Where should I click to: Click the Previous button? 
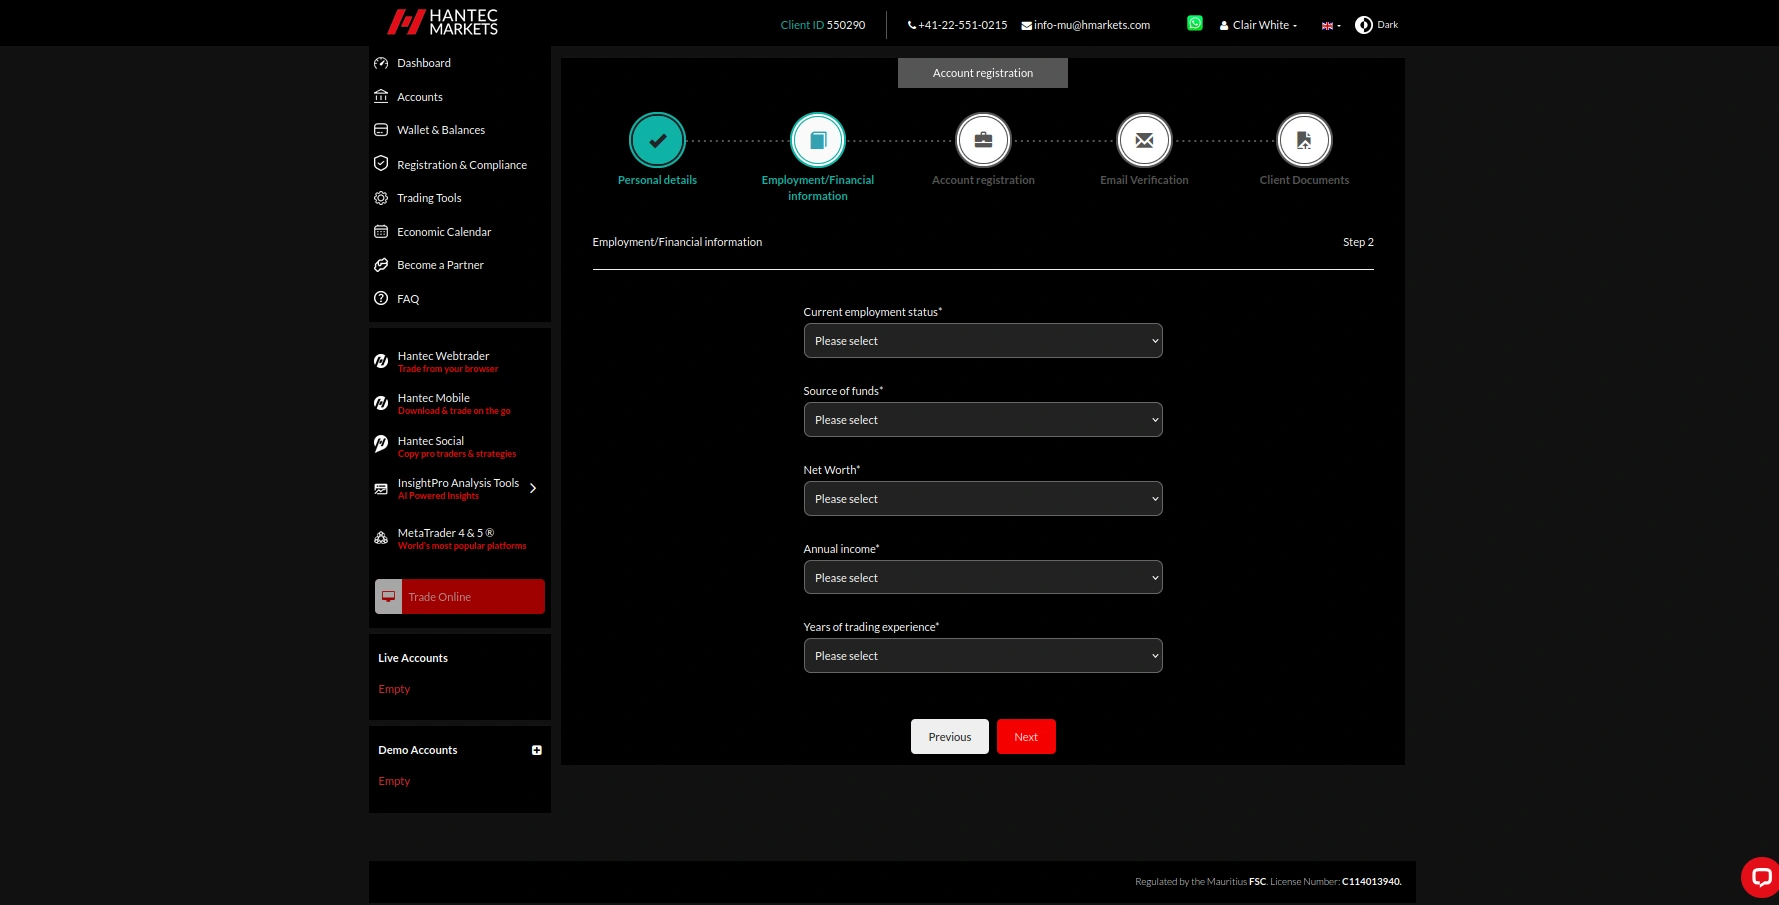click(x=949, y=736)
